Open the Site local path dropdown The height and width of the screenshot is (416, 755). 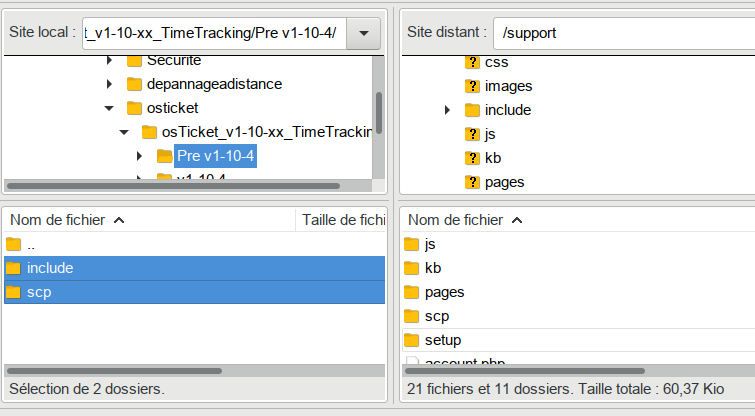[363, 33]
